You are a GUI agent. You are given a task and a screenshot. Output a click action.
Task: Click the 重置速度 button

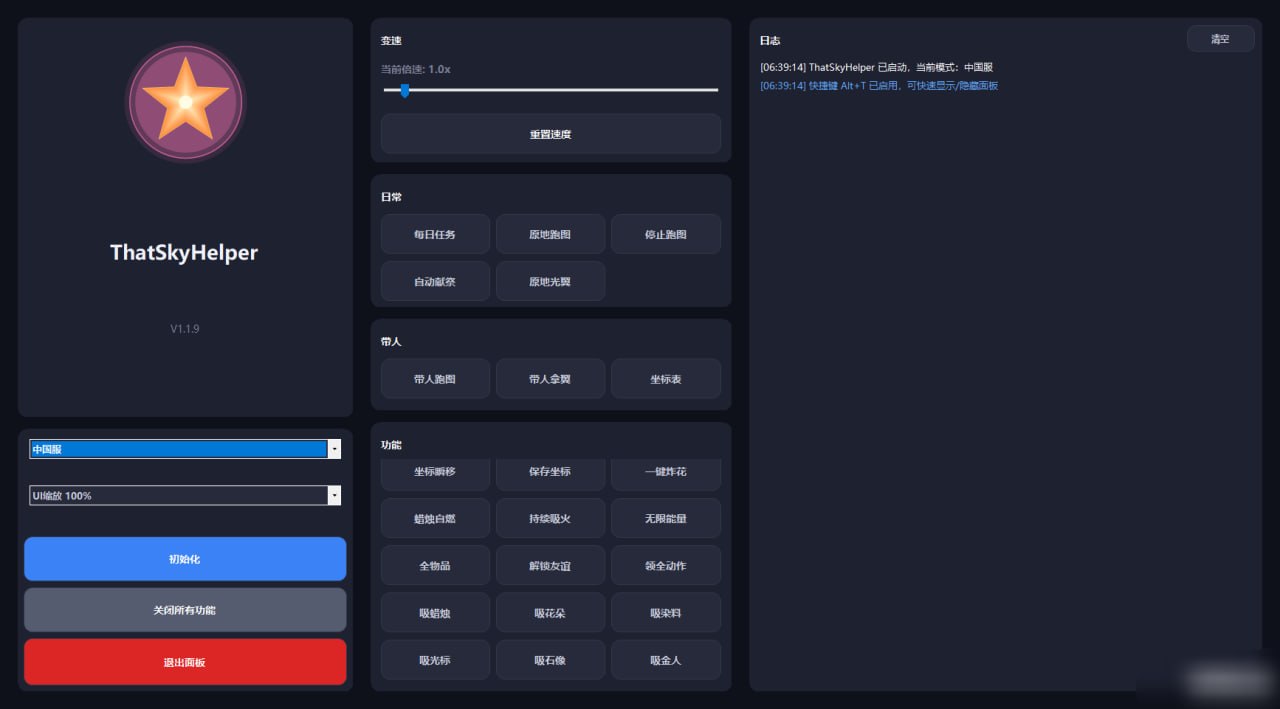pyautogui.click(x=551, y=134)
